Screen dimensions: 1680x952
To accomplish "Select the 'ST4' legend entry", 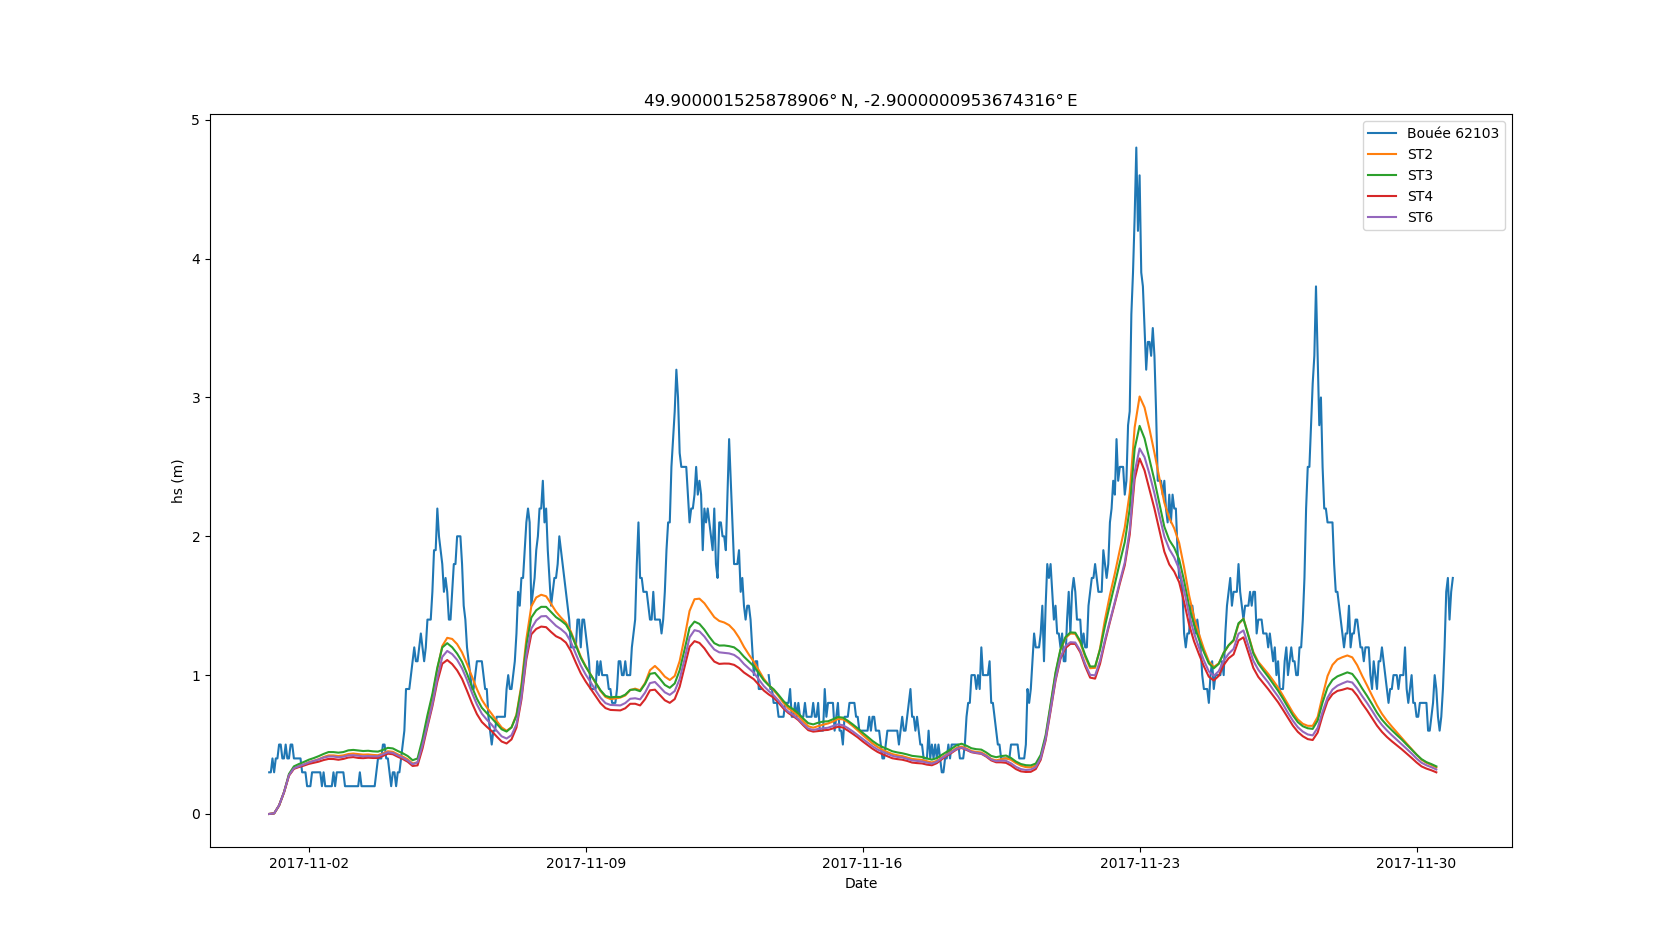I will pos(1419,196).
